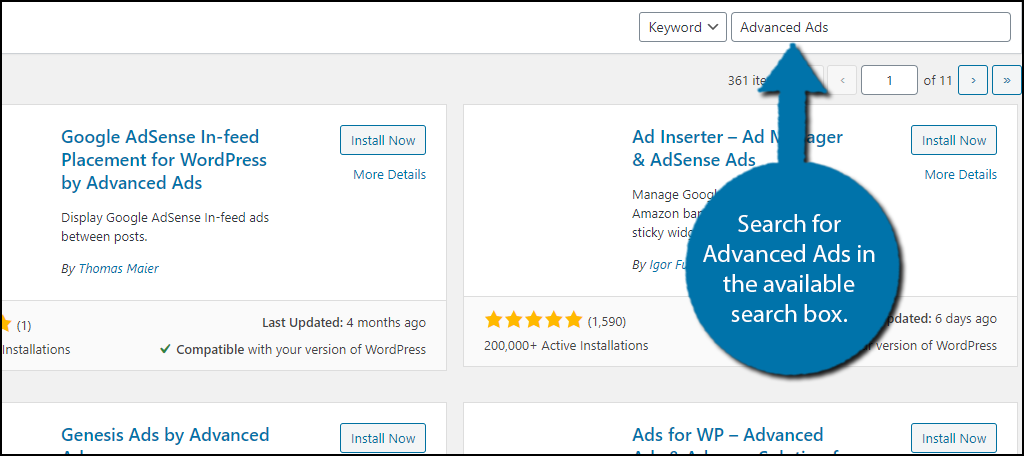Click the current page number field
Screen dimensions: 1024x456
(x=889, y=80)
